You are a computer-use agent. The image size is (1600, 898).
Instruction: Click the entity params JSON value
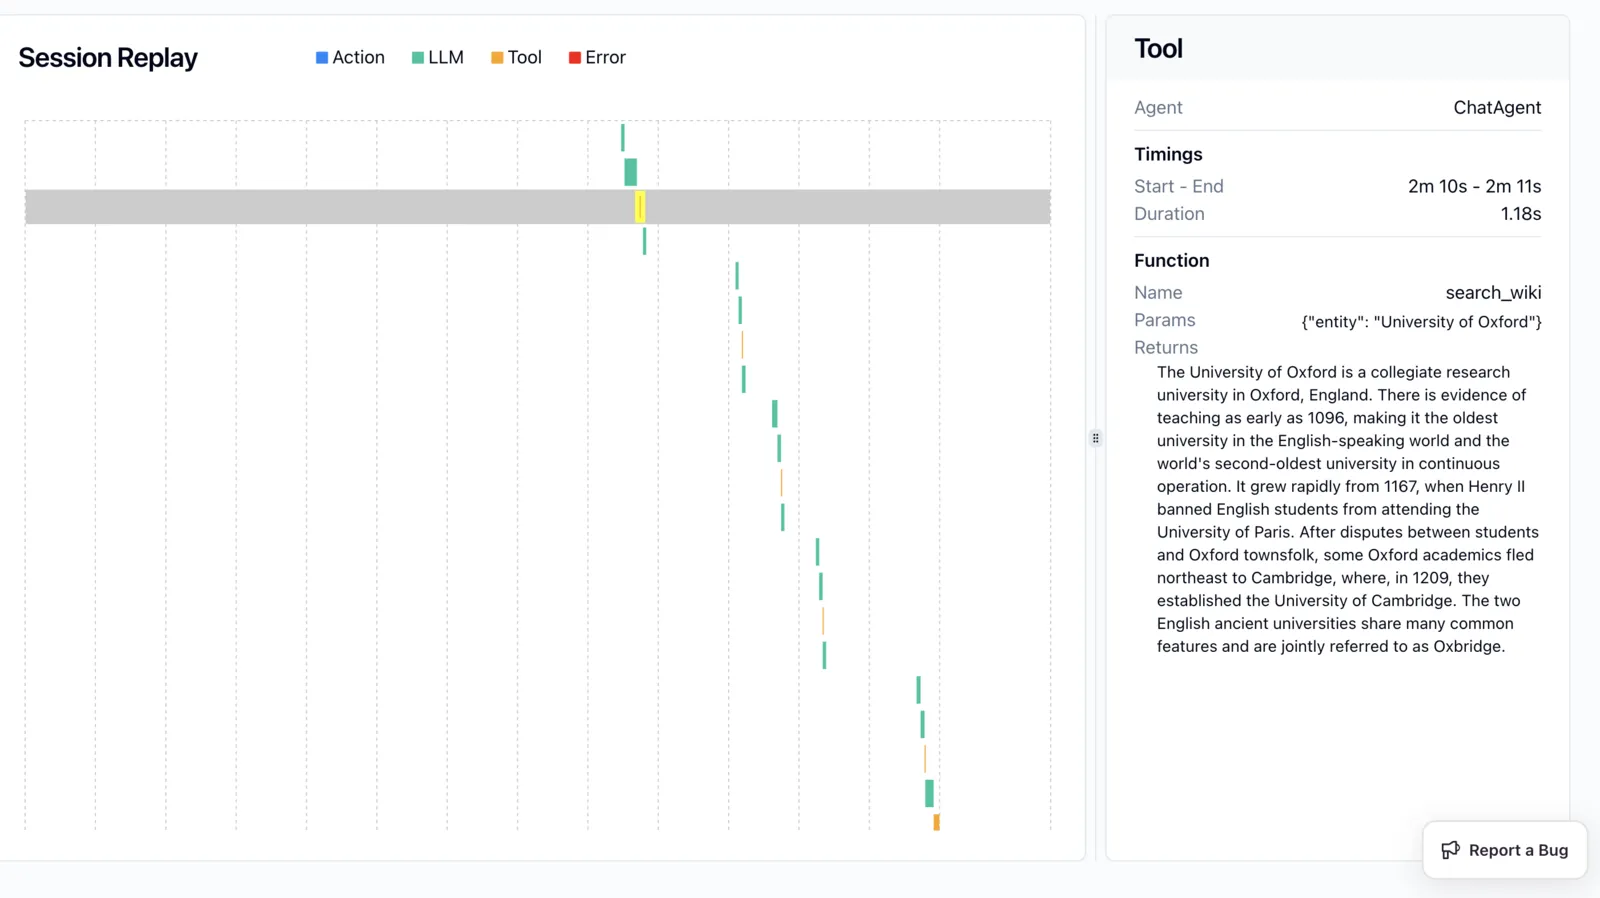[x=1421, y=322]
